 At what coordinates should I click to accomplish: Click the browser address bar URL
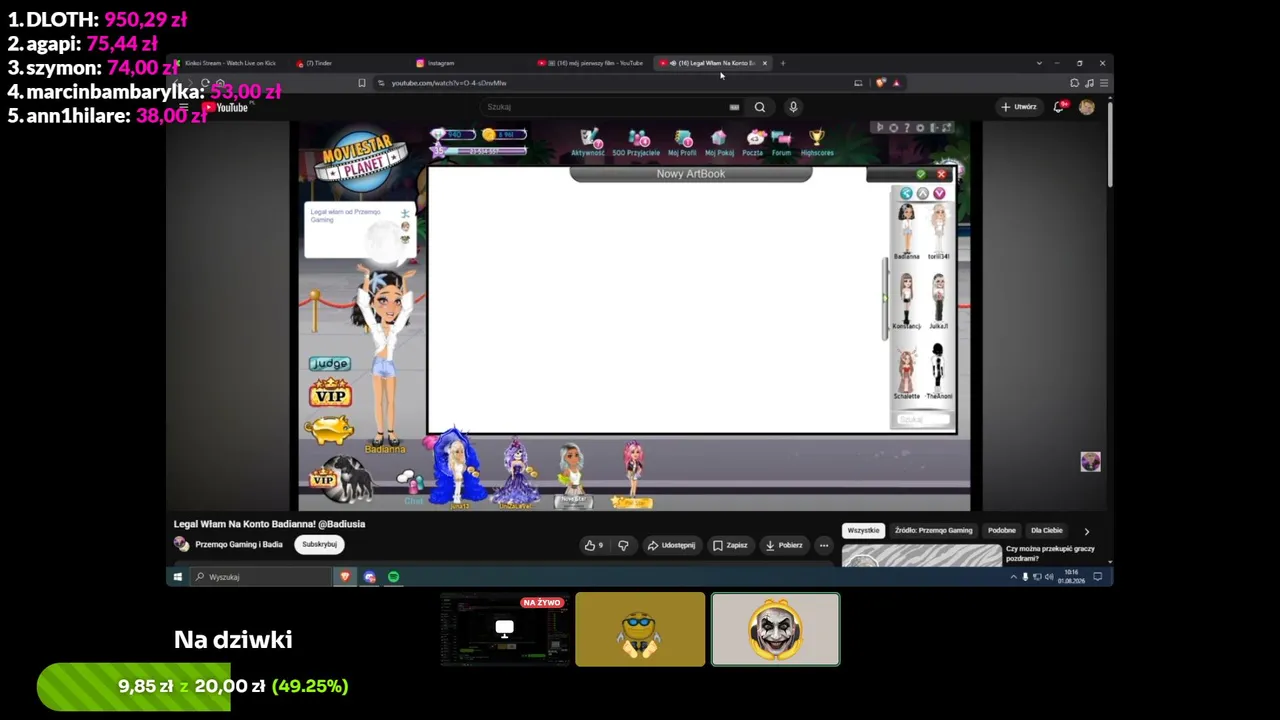[449, 83]
